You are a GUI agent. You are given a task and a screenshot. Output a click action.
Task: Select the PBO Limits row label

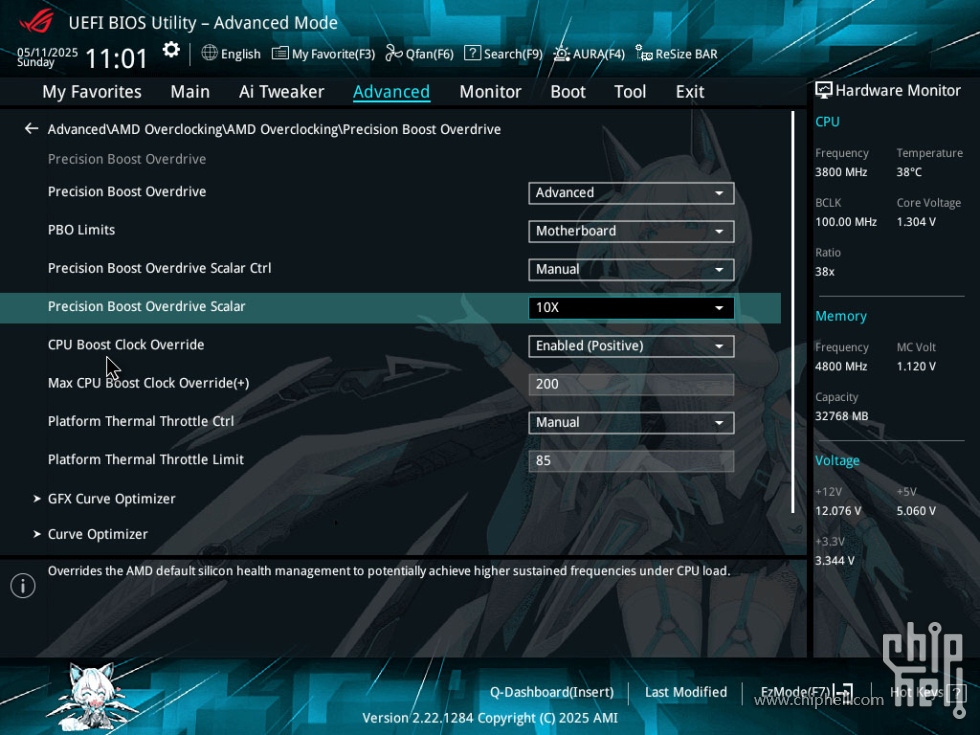[x=81, y=230]
